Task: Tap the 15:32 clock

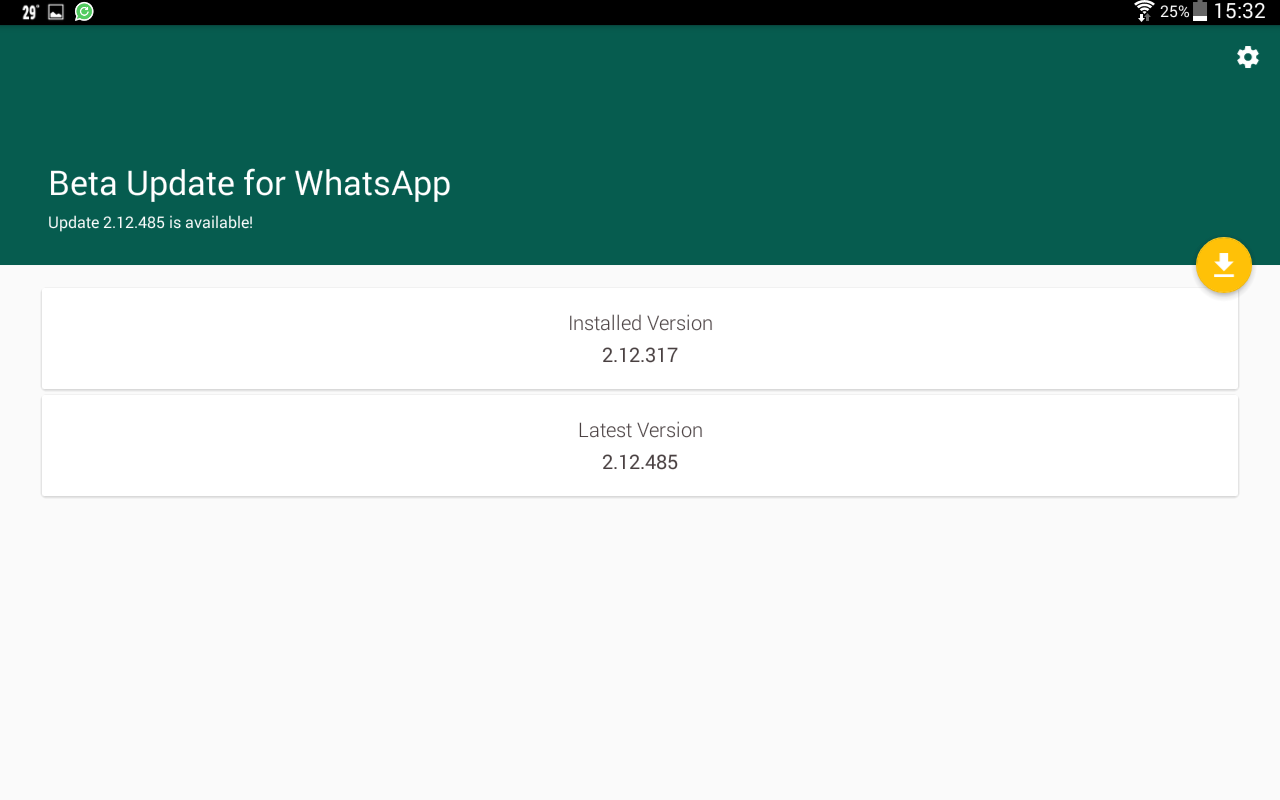Action: click(x=1239, y=12)
